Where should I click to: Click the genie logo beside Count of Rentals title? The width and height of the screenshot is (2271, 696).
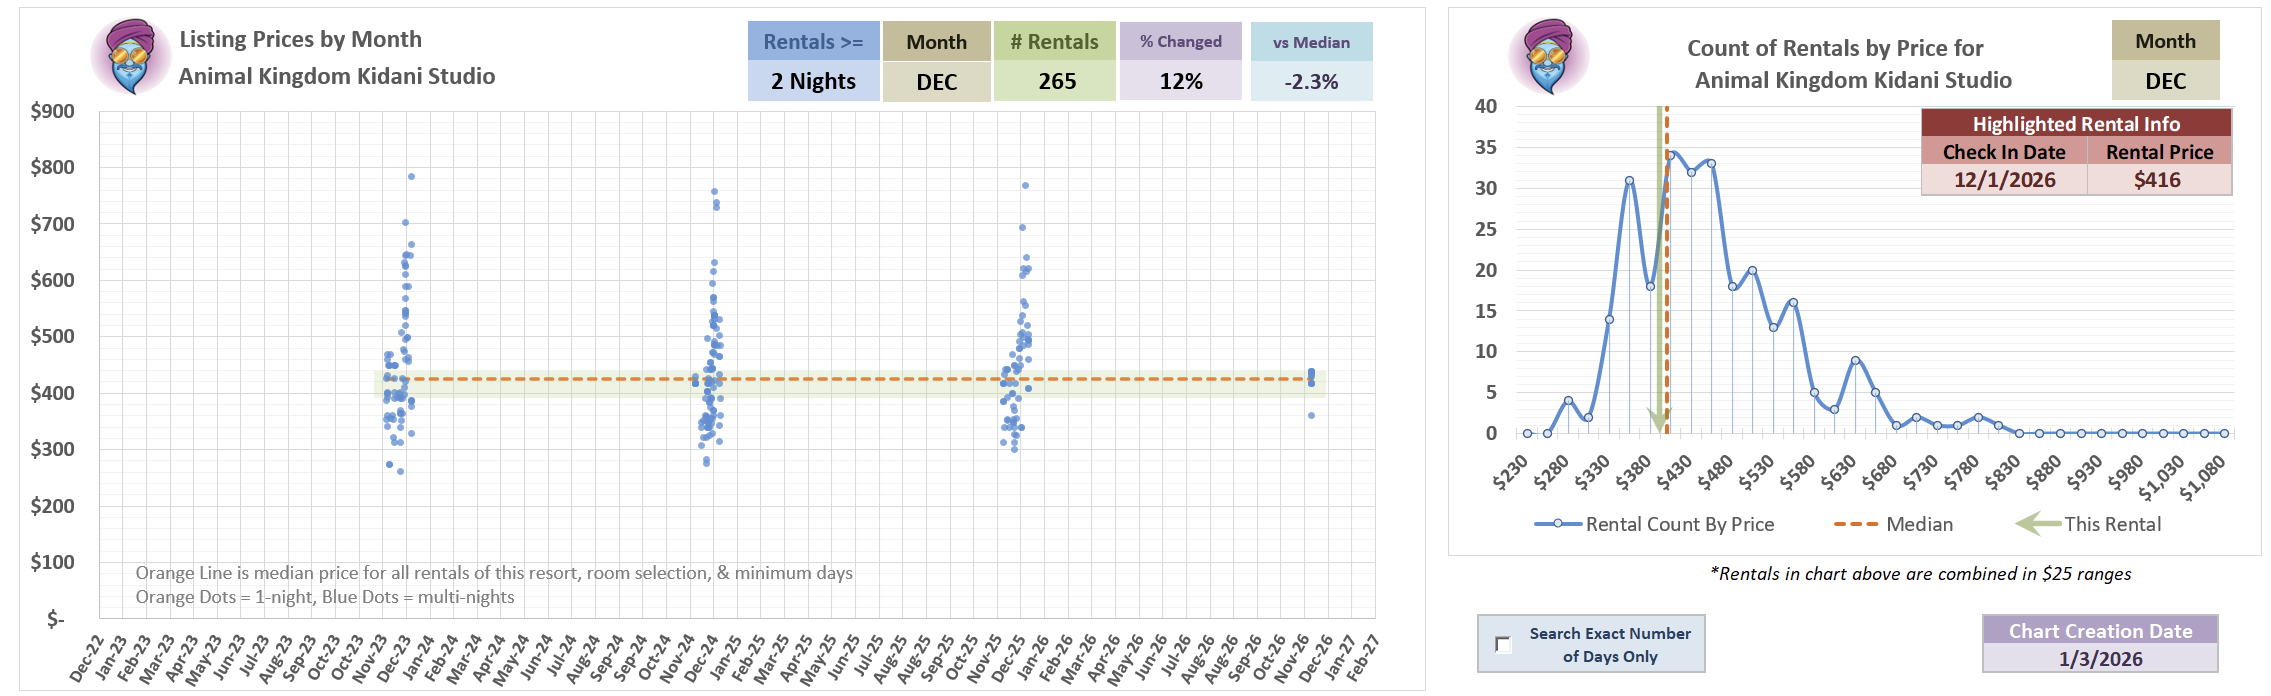[x=1547, y=56]
